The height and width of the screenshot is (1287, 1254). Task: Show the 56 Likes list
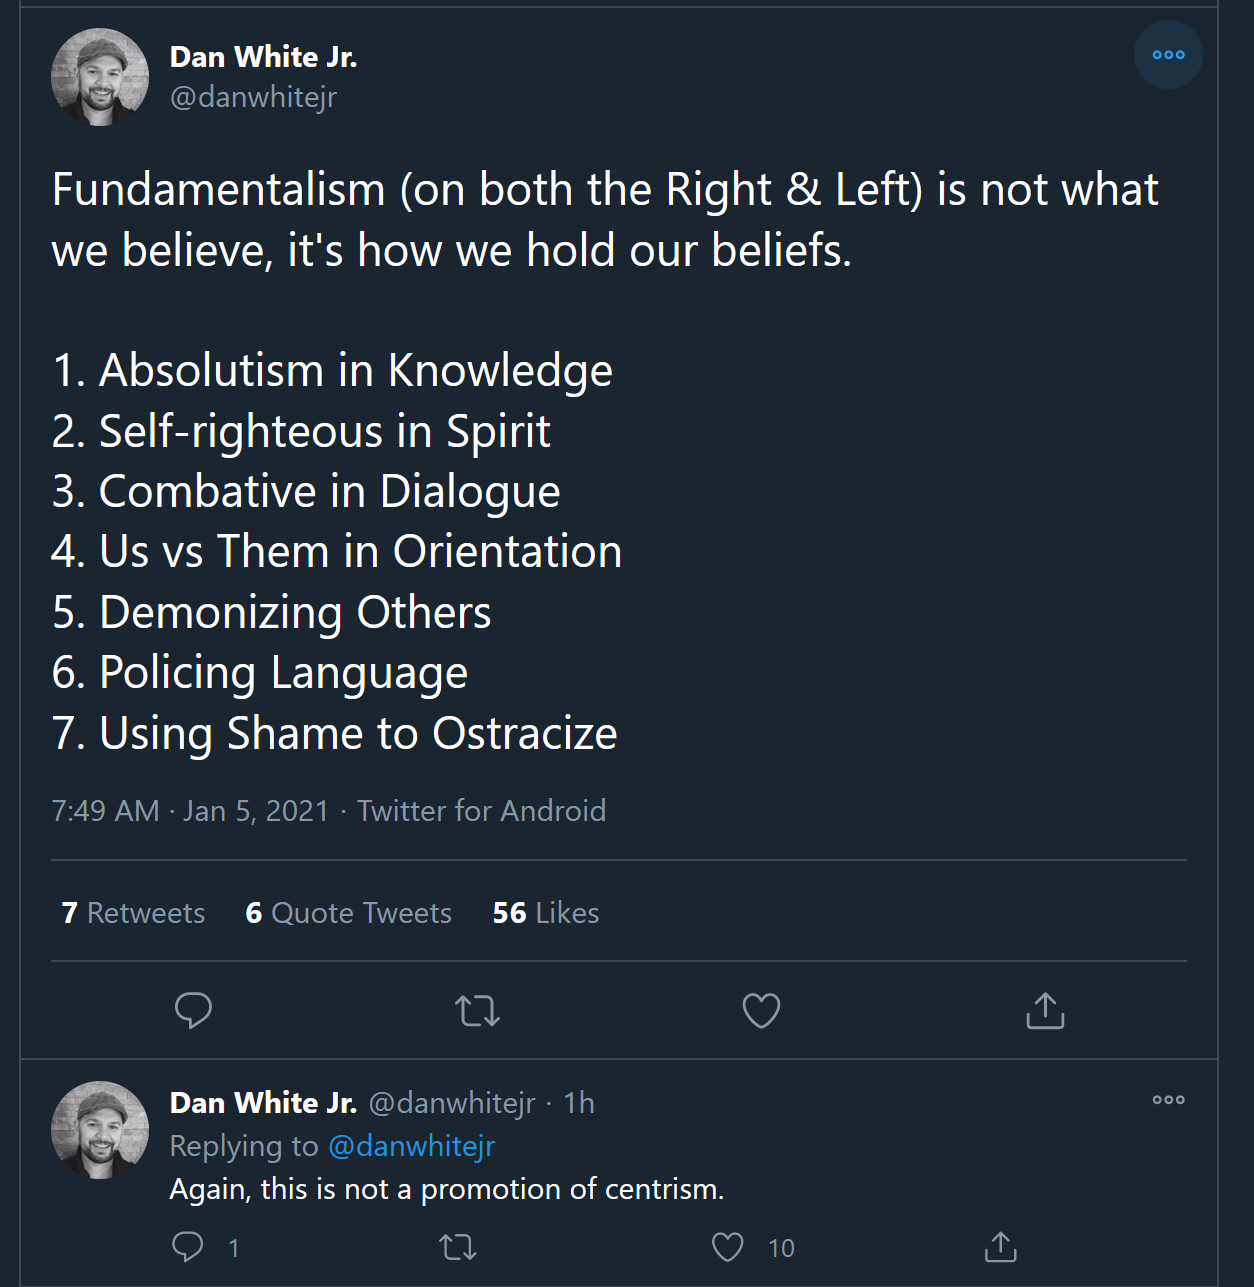[546, 913]
